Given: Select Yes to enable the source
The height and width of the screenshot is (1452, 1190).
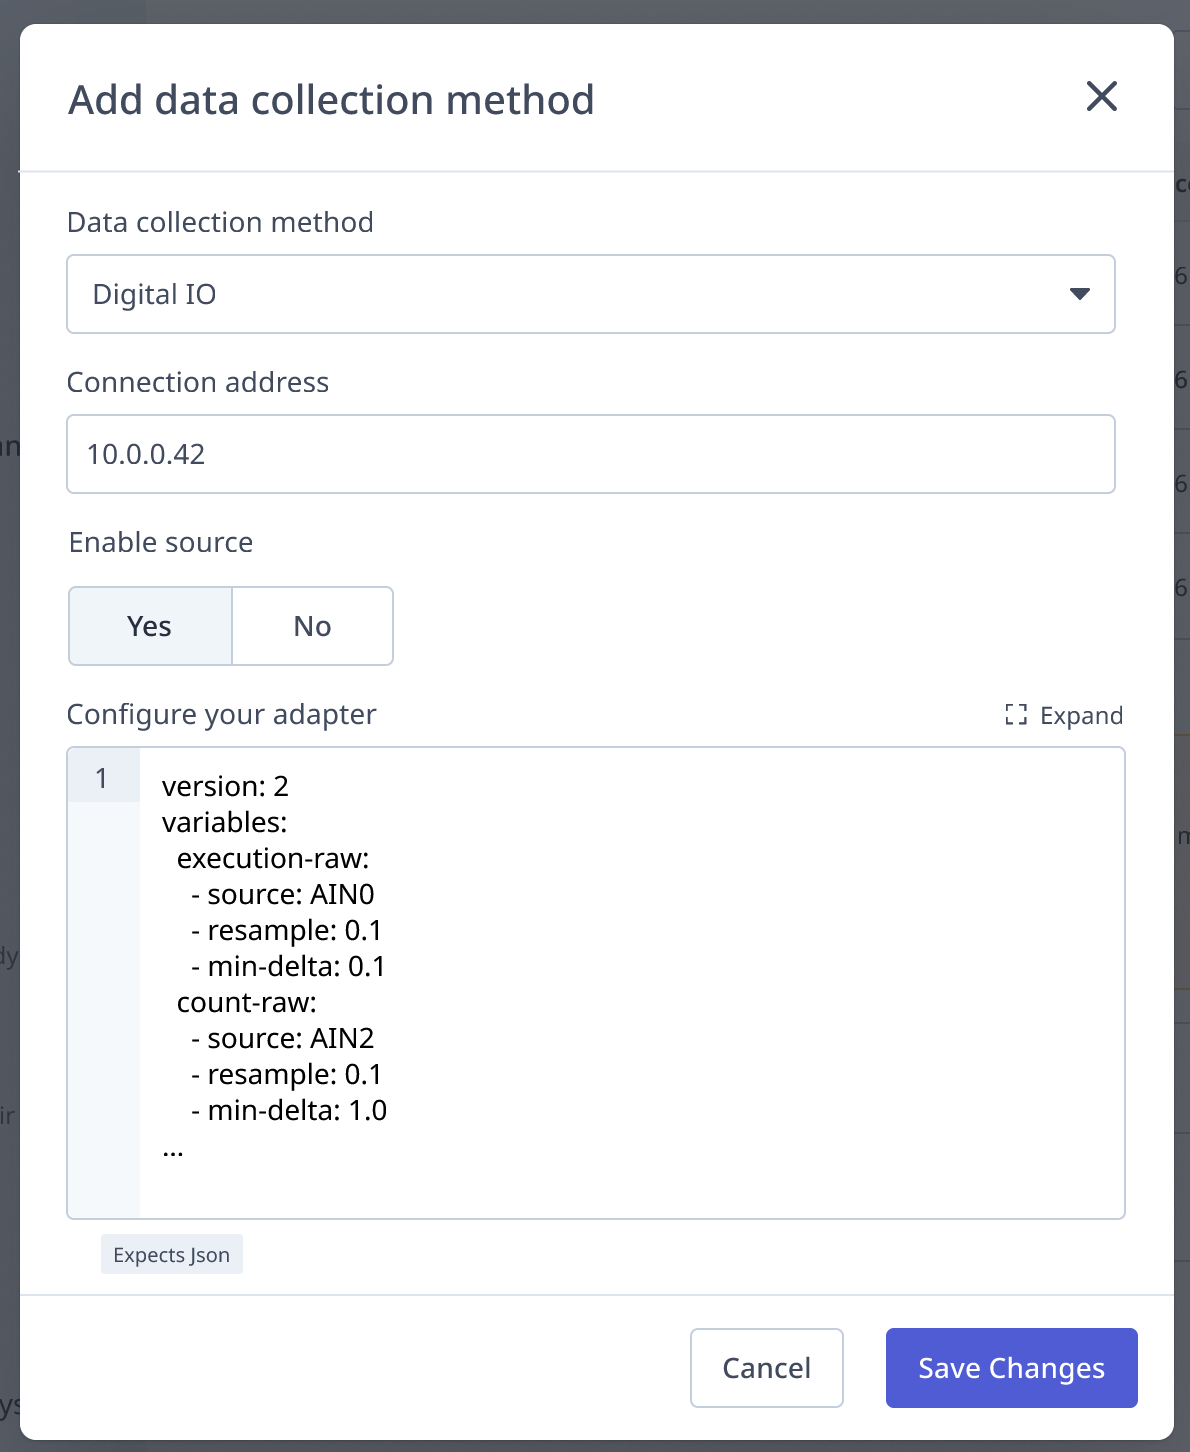Looking at the screenshot, I should tap(149, 625).
